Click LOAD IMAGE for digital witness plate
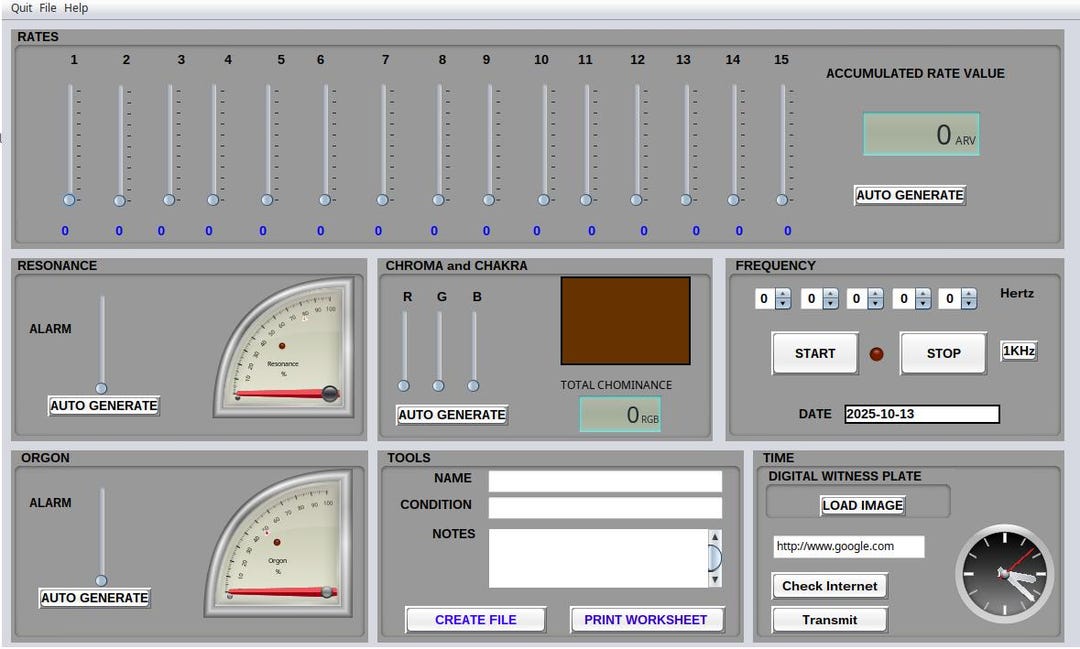1080x649 pixels. pyautogui.click(x=862, y=506)
